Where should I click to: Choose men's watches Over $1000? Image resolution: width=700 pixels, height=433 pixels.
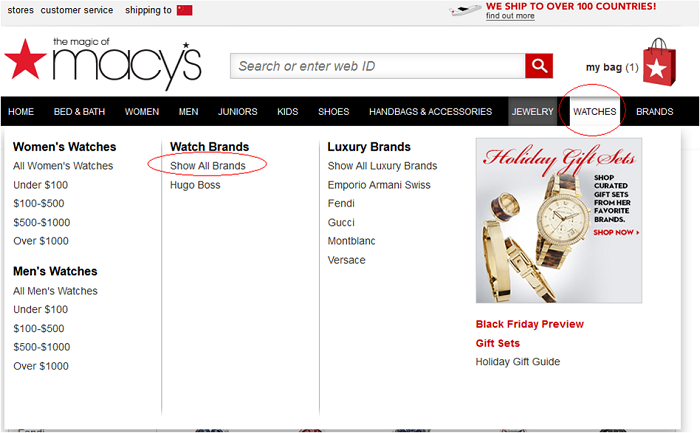41,366
